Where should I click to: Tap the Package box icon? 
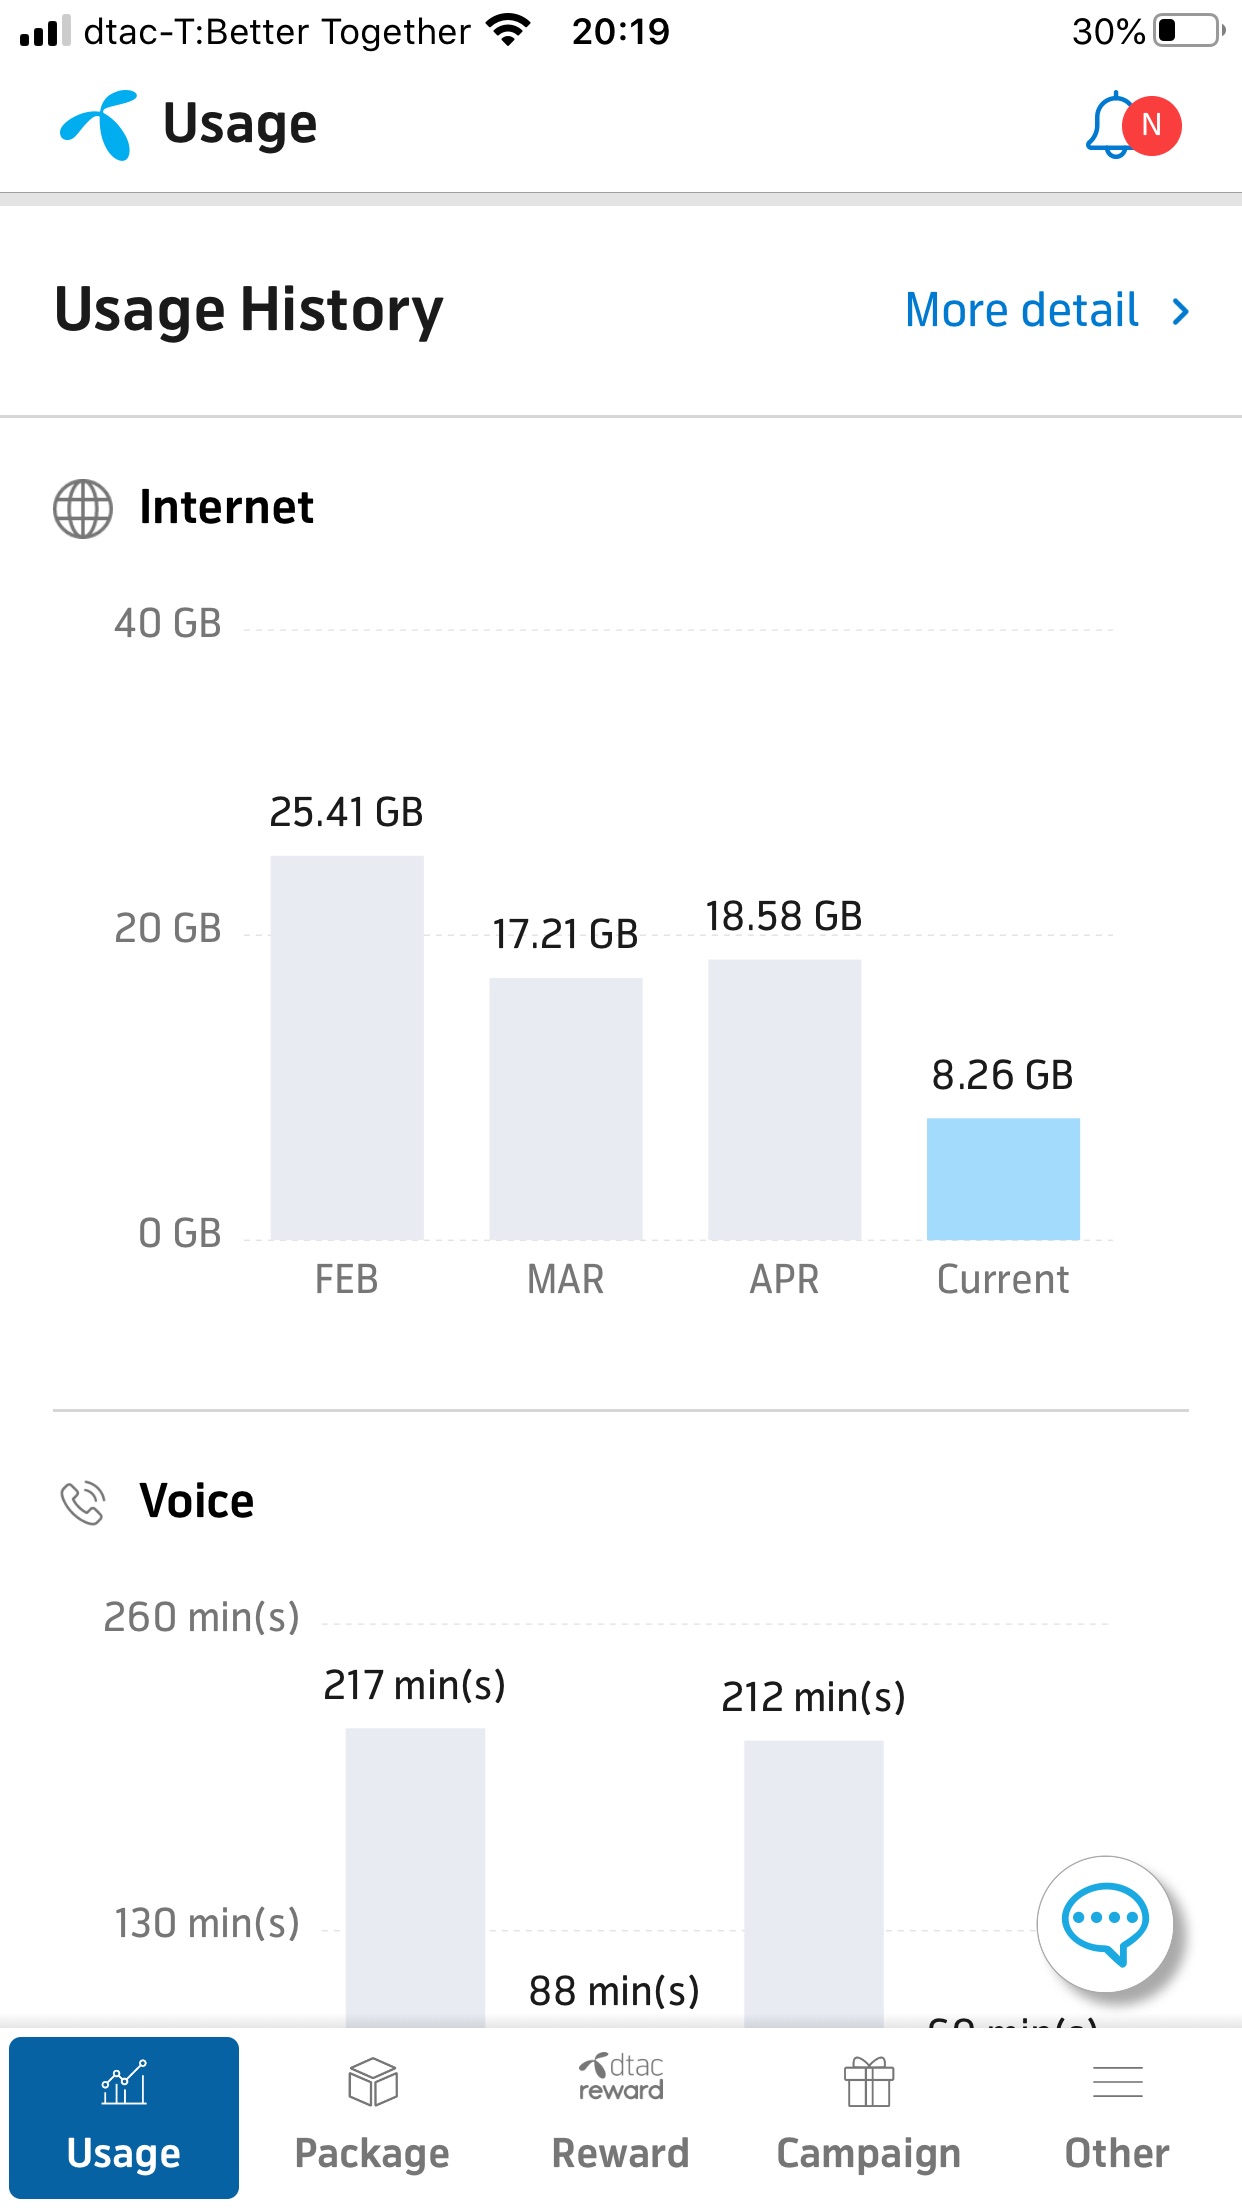(x=372, y=2082)
